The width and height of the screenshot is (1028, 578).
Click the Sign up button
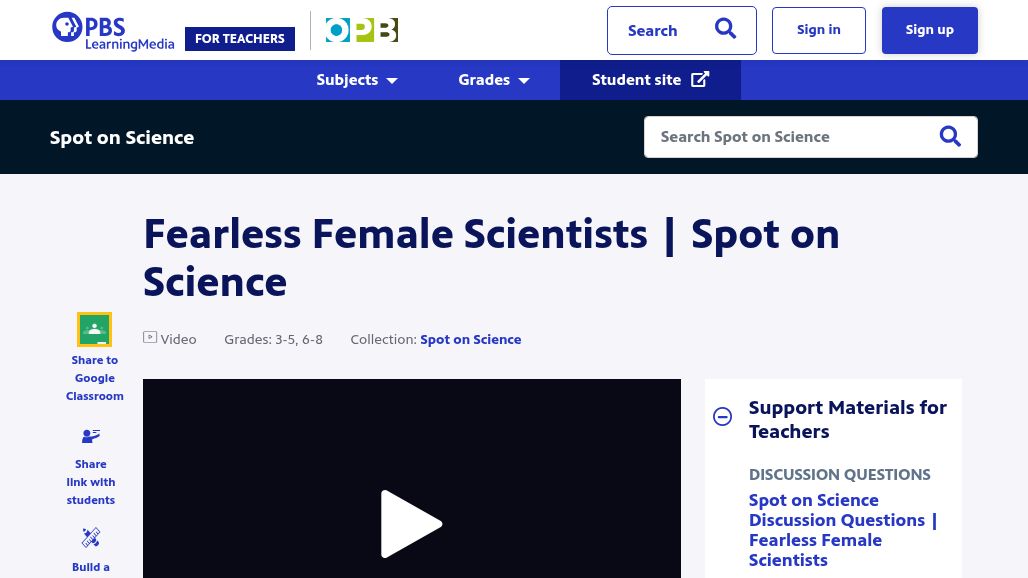click(929, 29)
